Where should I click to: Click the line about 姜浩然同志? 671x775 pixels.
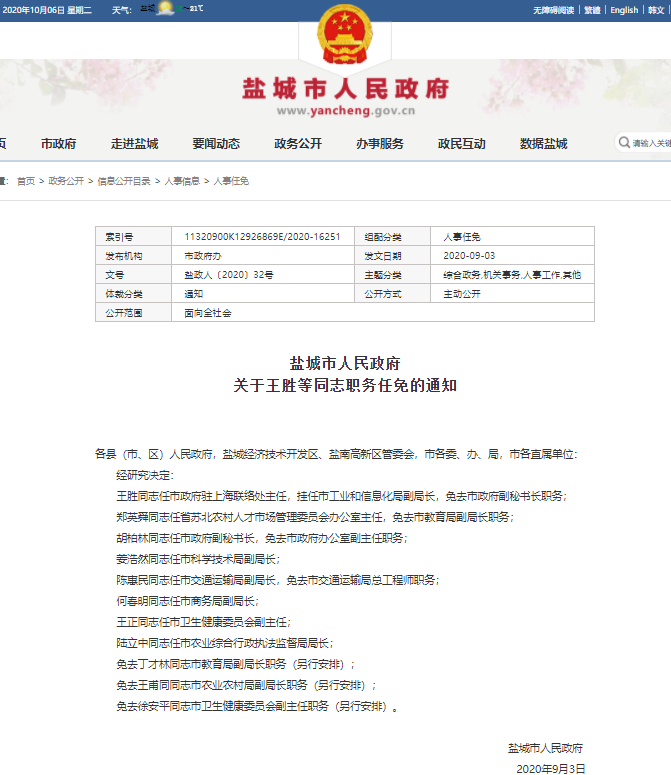[x=198, y=559]
